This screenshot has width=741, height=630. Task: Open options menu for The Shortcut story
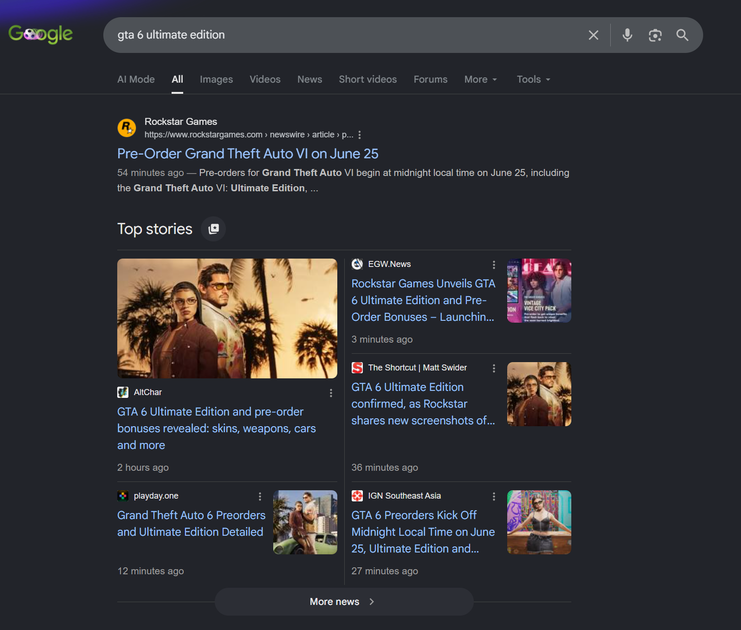(x=494, y=368)
